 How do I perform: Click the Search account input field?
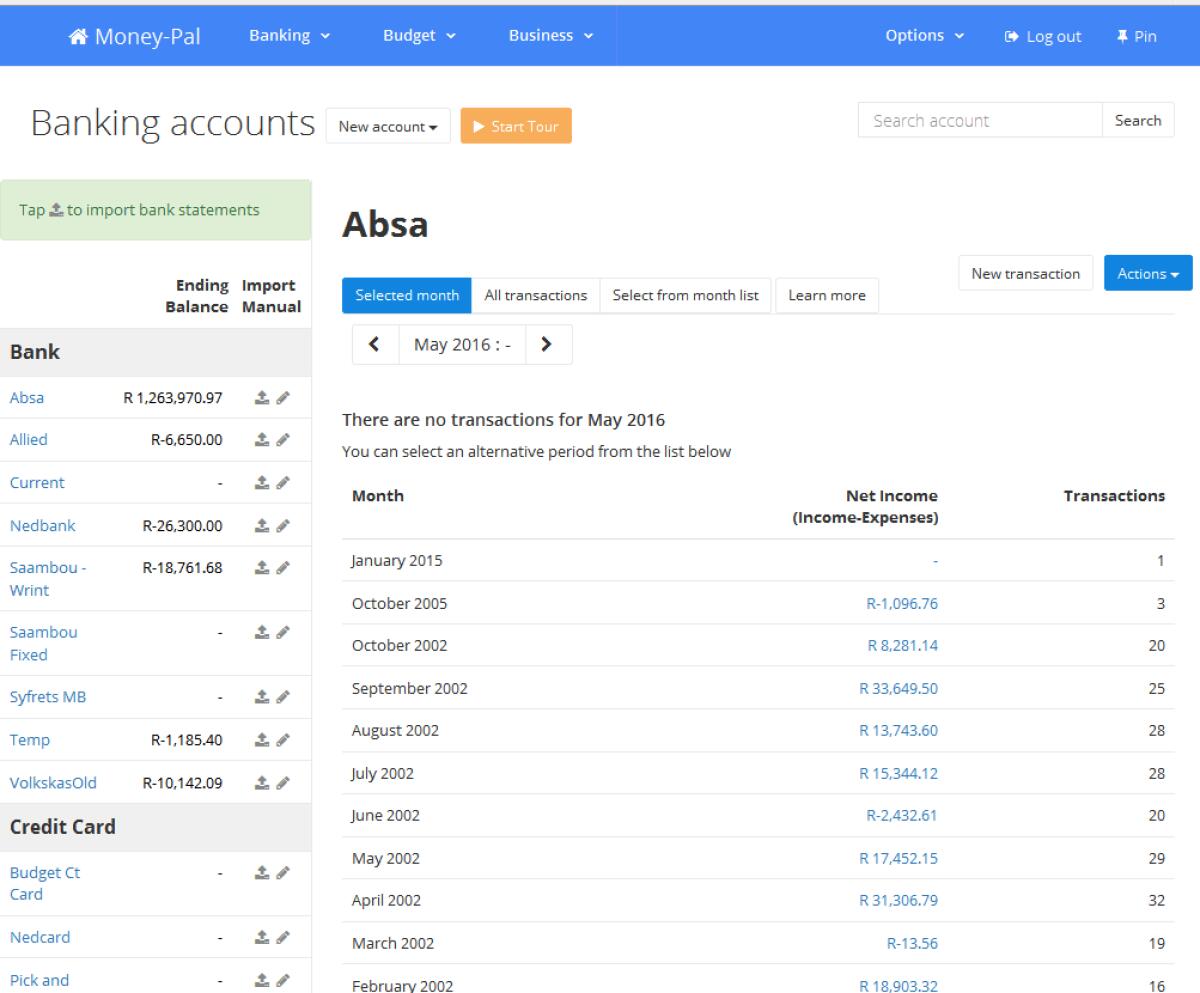tap(979, 121)
